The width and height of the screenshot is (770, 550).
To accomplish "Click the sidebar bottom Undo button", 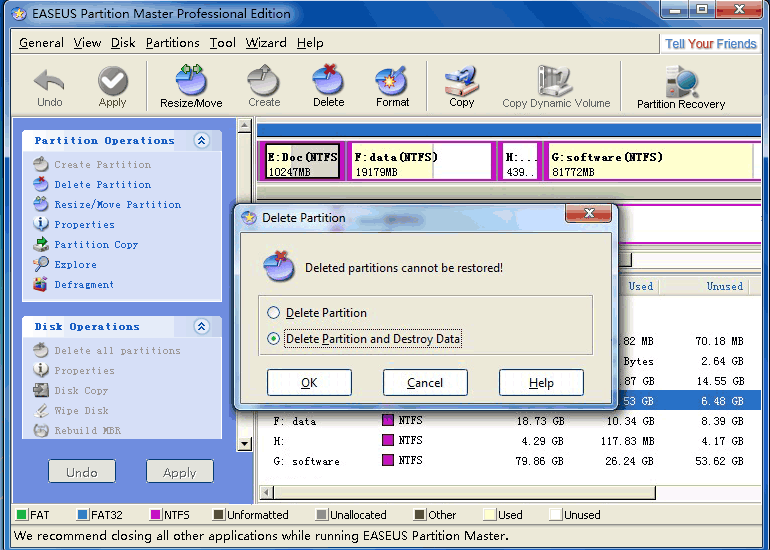I will (x=82, y=472).
